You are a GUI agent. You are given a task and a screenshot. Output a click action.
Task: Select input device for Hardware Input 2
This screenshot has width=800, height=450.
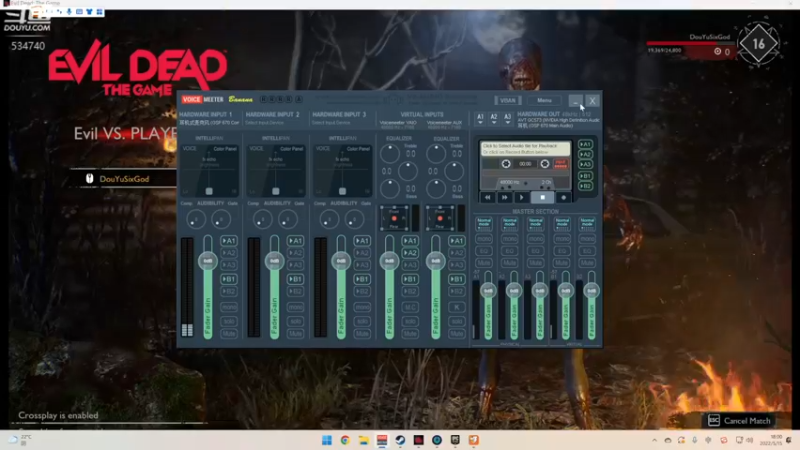[x=264, y=123]
